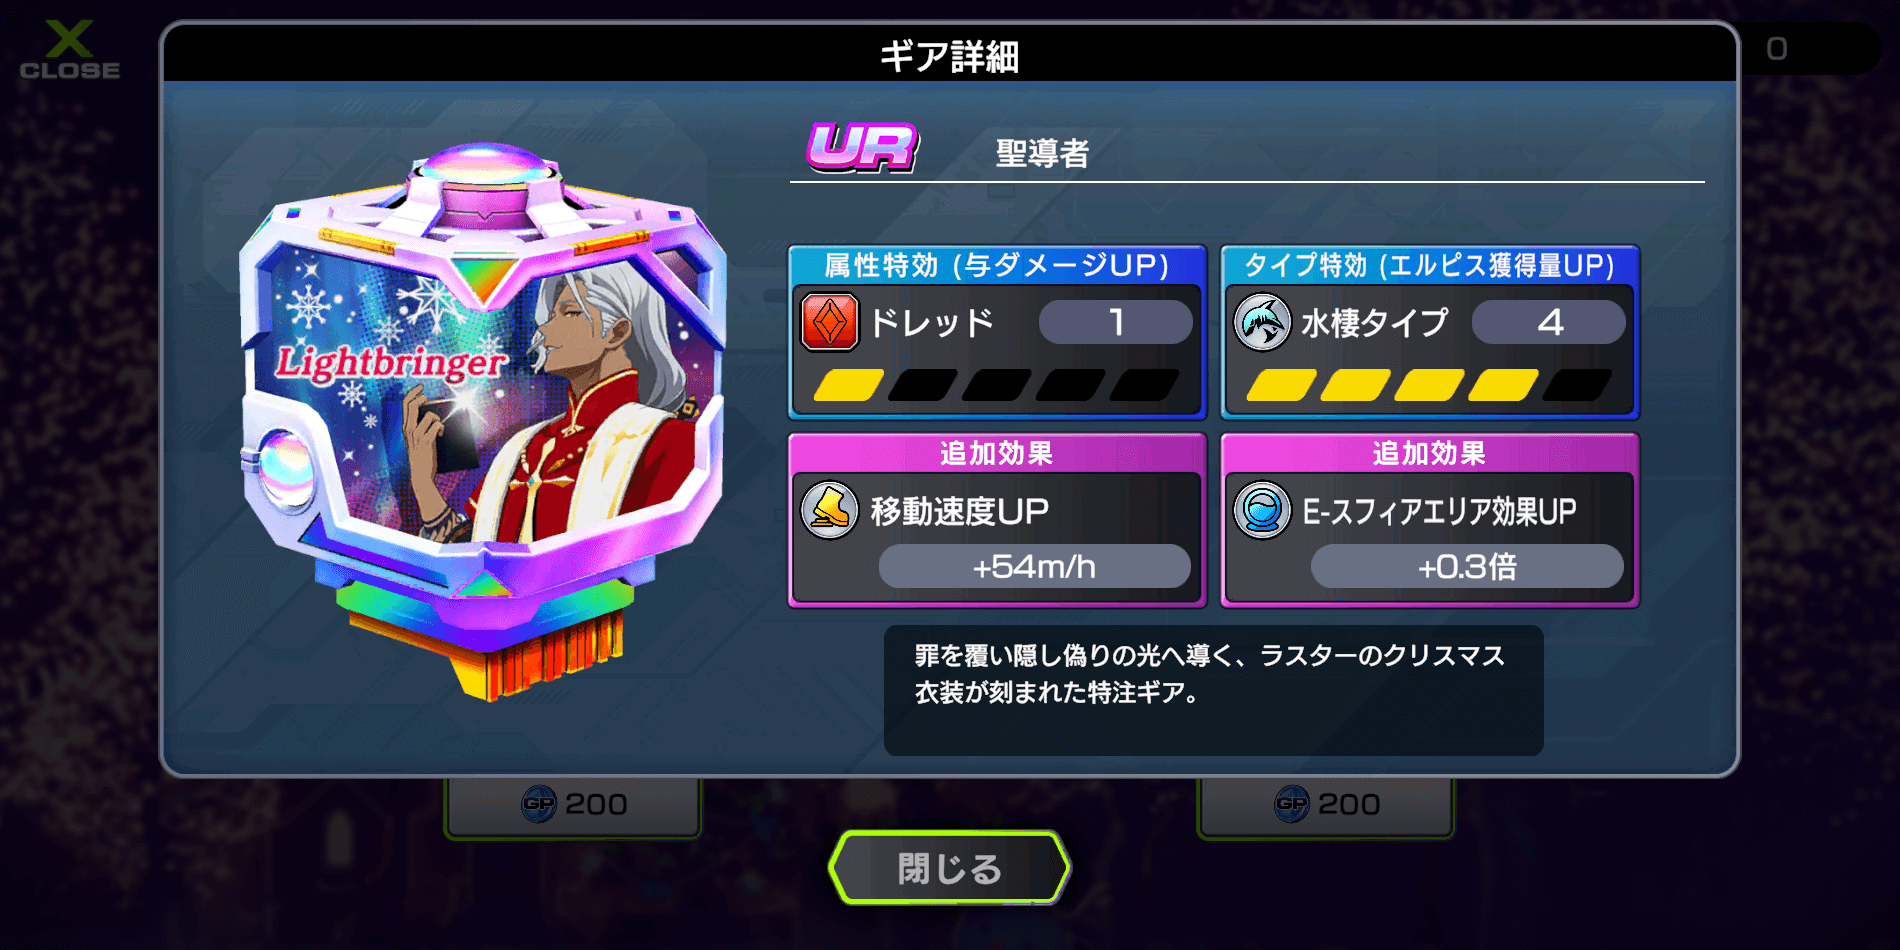Image resolution: width=1900 pixels, height=950 pixels.
Task: Click the Dread level gauge bar
Action: [x=997, y=385]
